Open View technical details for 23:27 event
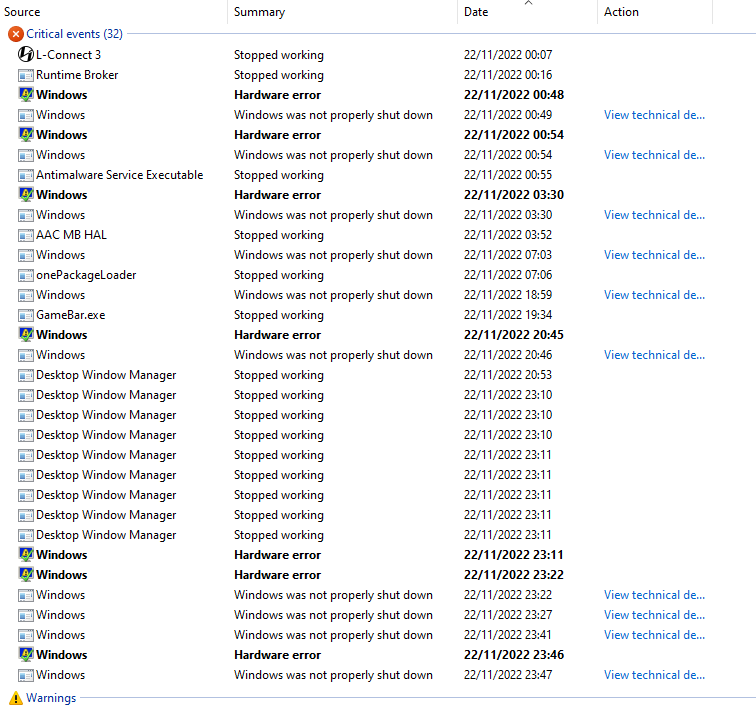This screenshot has height=711, width=756. 654,615
